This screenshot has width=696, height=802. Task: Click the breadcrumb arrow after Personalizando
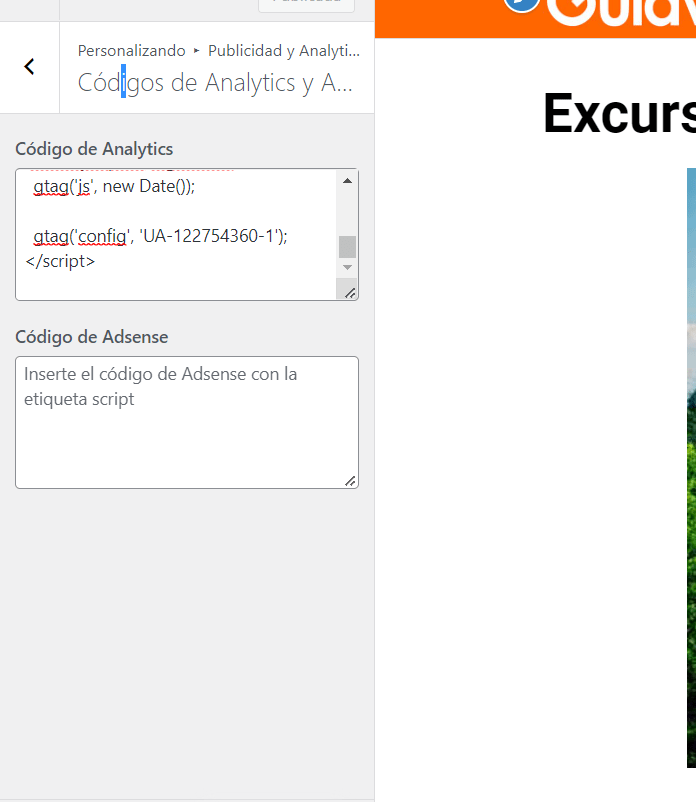pos(196,51)
